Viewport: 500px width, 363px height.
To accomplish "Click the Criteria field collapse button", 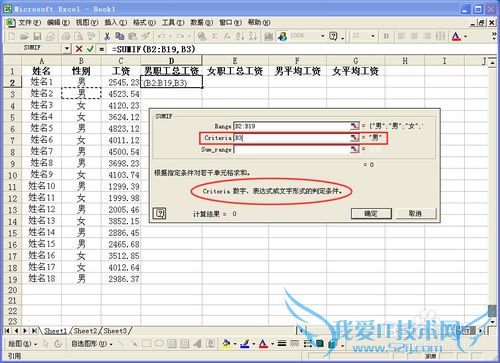I will pos(354,138).
